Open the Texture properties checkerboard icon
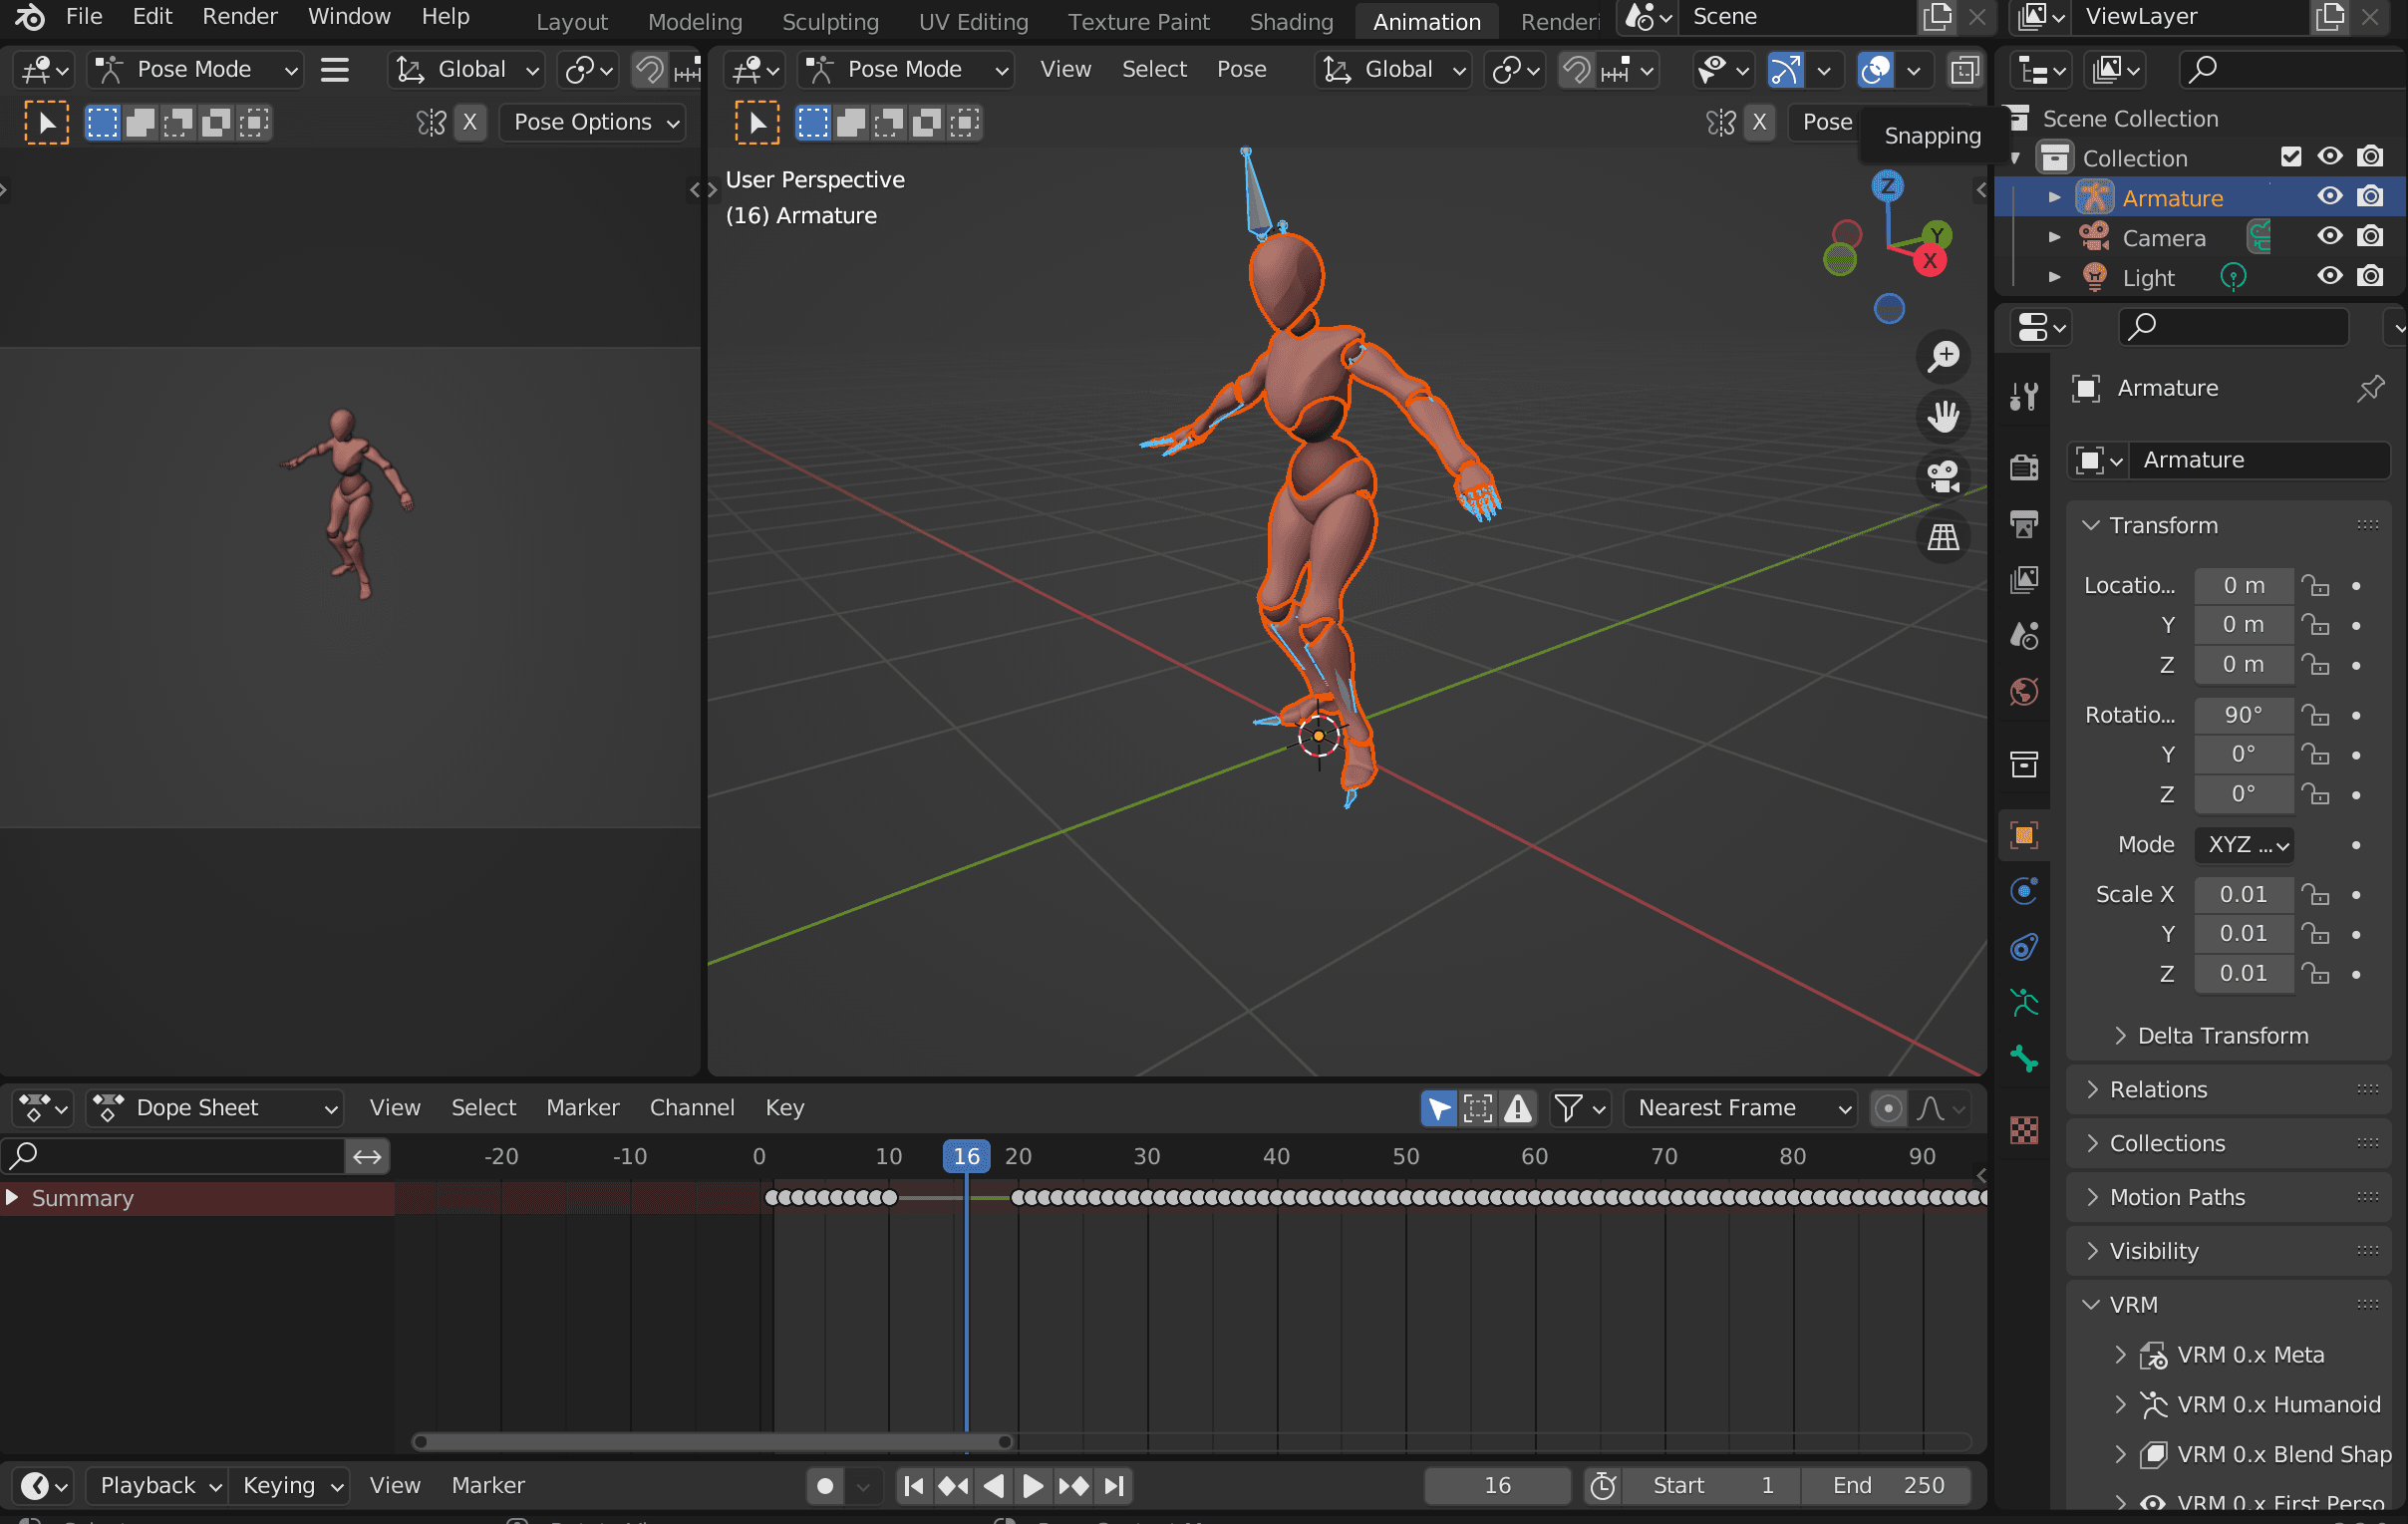Screen dimensions: 2408x1524 click(x=2024, y=1131)
